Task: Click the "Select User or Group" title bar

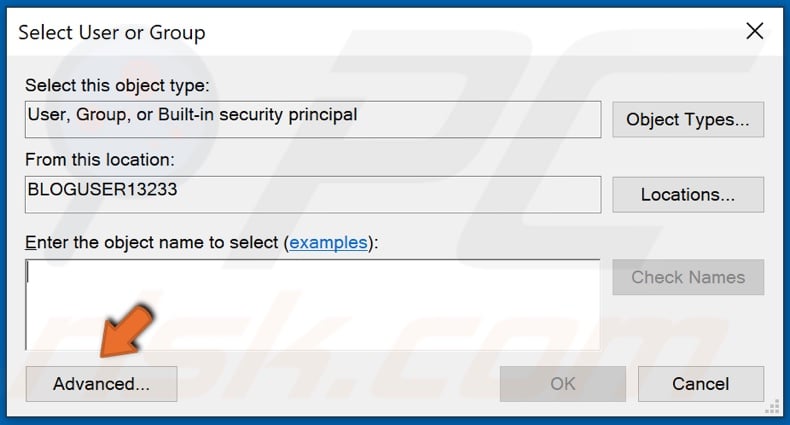Action: 300,31
